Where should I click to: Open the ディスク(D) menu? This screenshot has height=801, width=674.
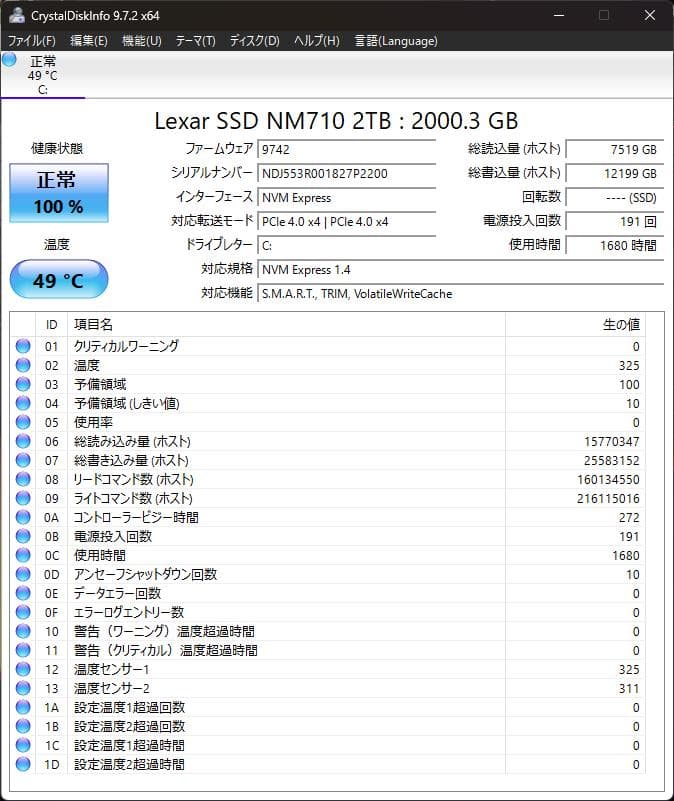(x=254, y=41)
